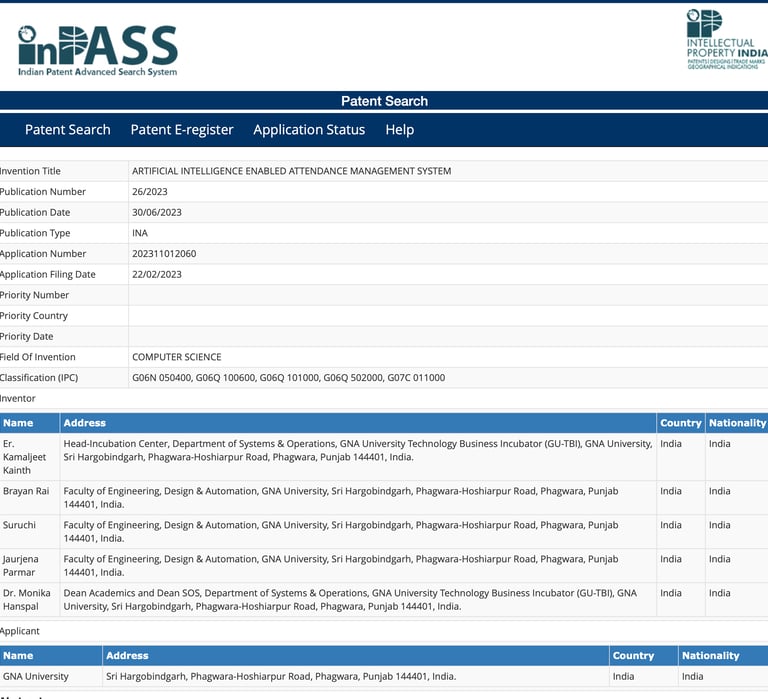This screenshot has width=768, height=699.
Task: Select inventor Dr. Monika Hanspal
Action: [26, 600]
